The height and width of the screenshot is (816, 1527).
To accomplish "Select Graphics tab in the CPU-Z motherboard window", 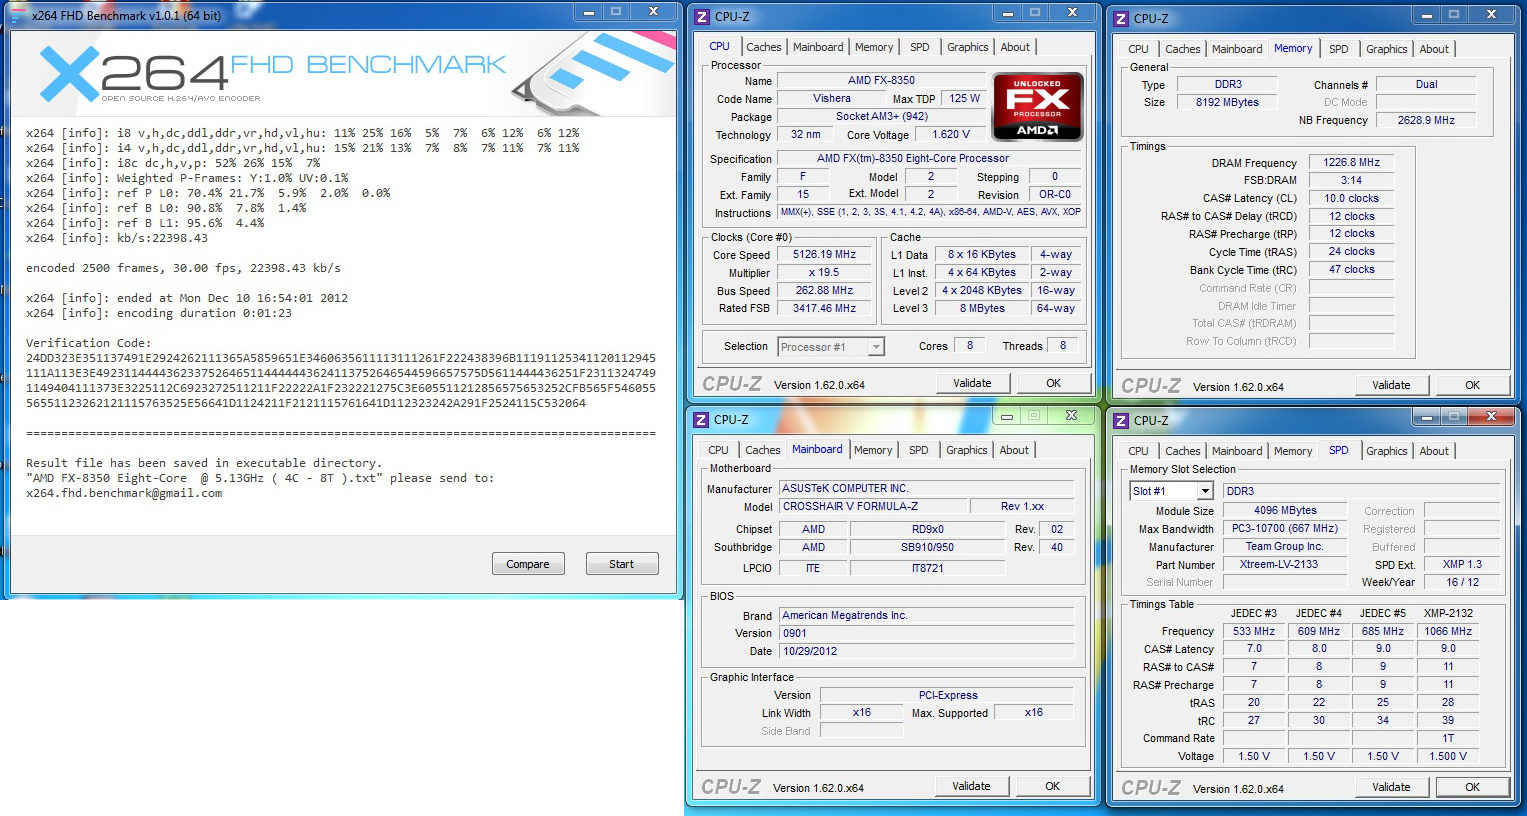I will 967,450.
